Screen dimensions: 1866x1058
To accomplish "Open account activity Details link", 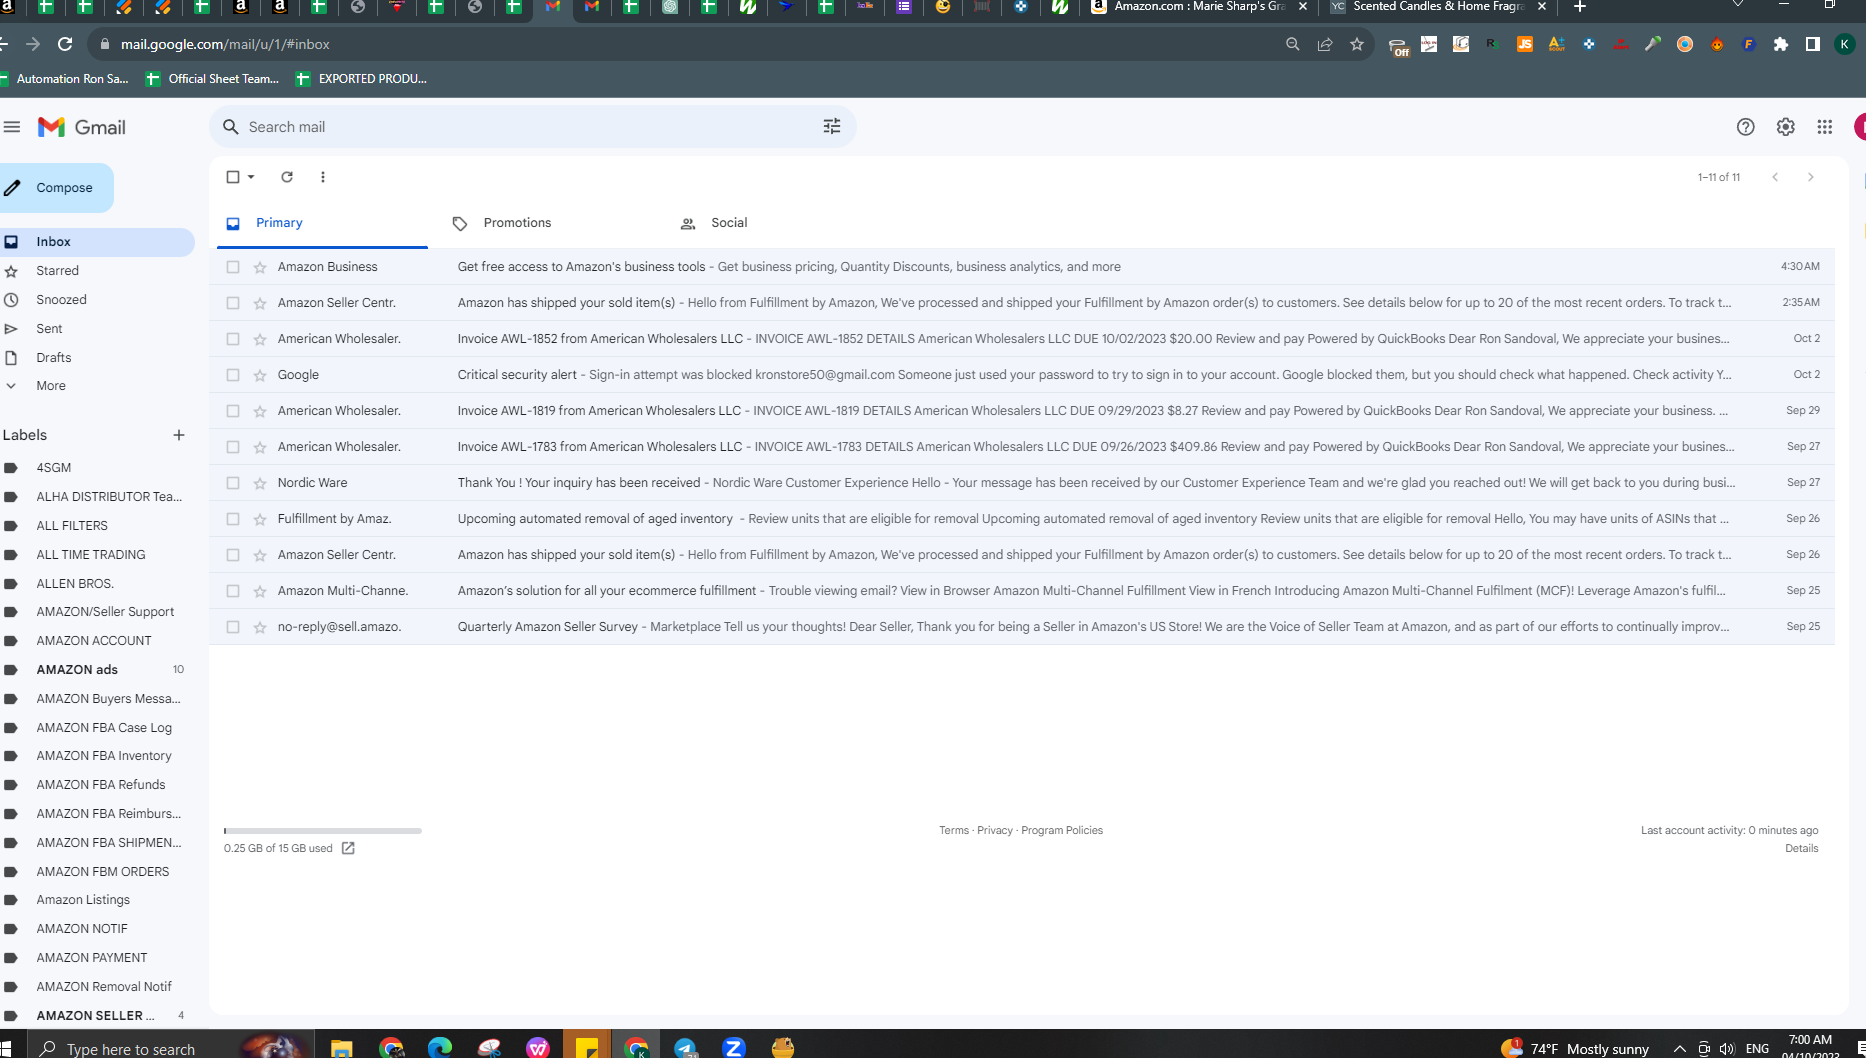I will 1802,848.
